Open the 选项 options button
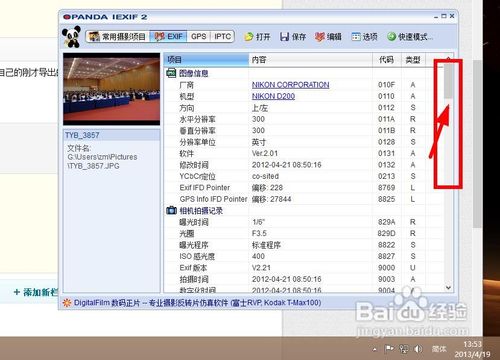The height and width of the screenshot is (360, 500). tap(364, 37)
